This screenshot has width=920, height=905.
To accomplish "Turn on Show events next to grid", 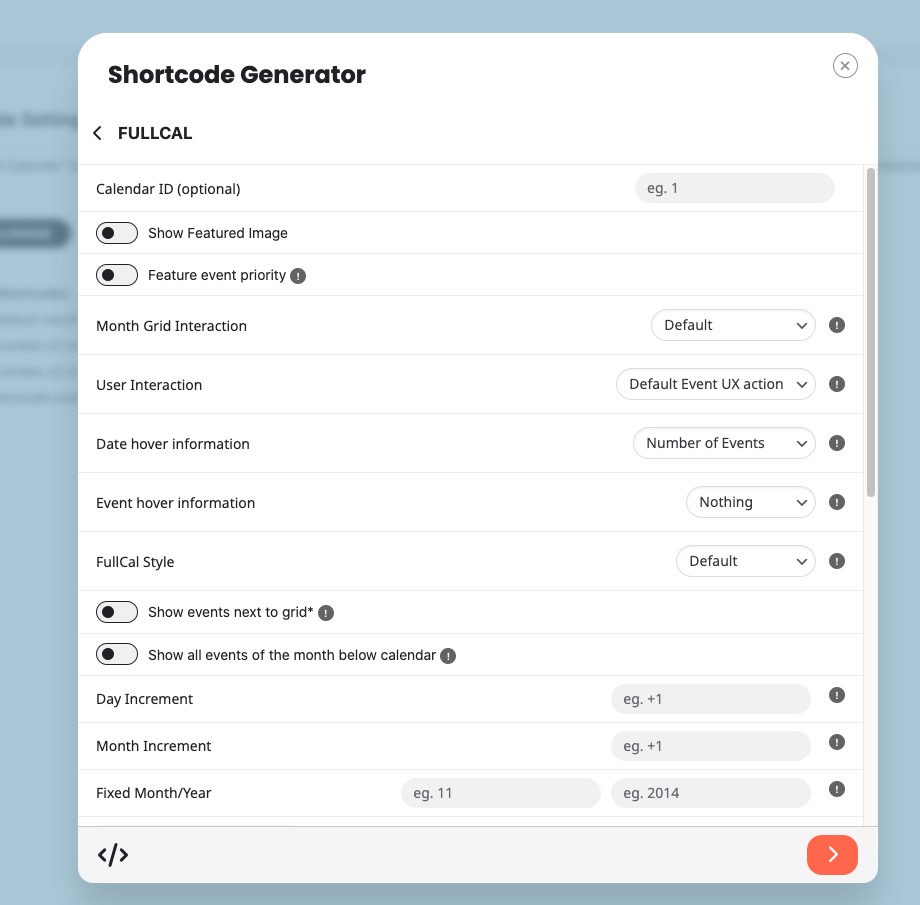I will tap(117, 612).
